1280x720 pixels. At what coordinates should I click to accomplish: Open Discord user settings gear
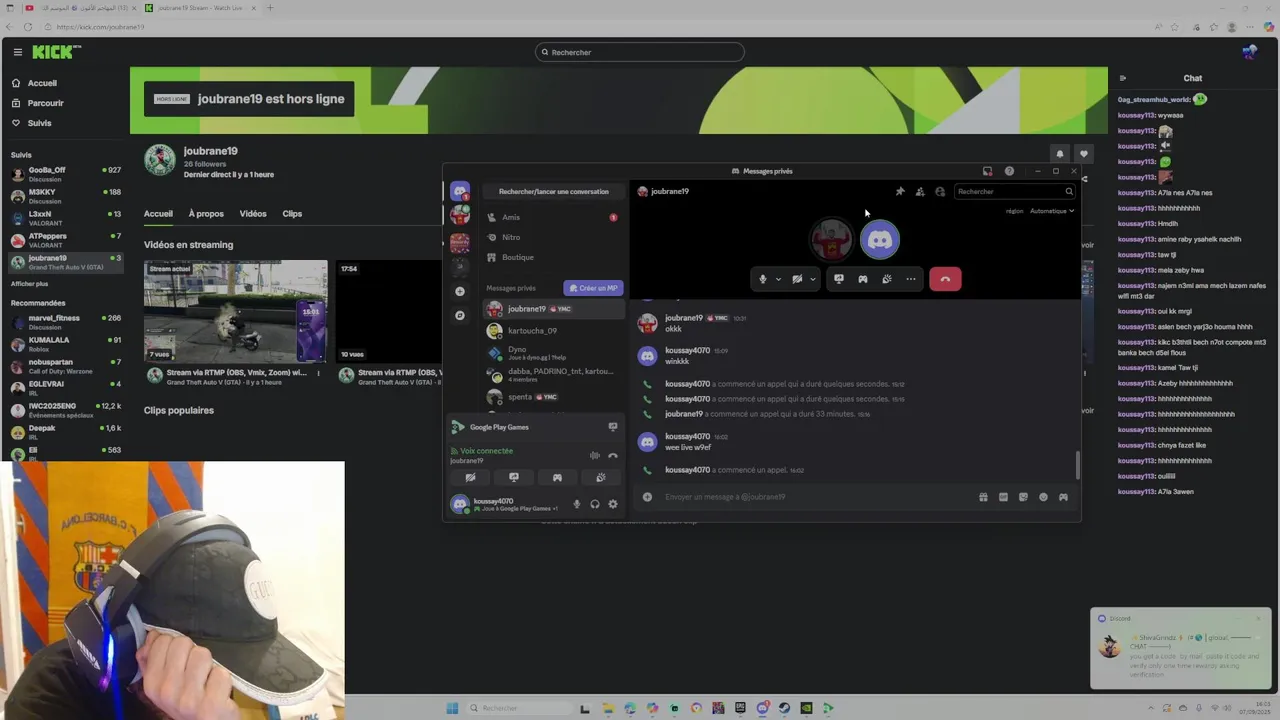point(613,504)
